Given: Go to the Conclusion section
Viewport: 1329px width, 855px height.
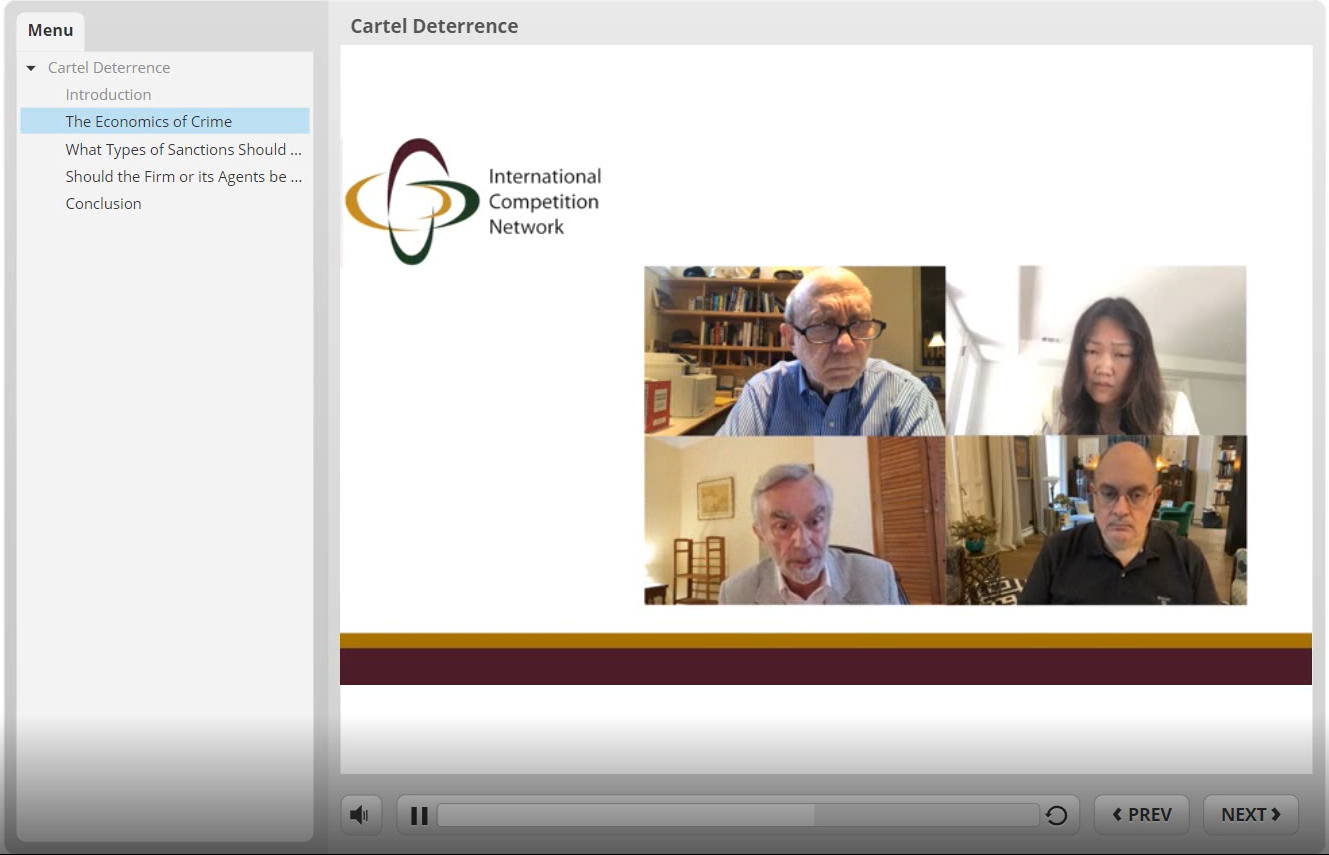Looking at the screenshot, I should pyautogui.click(x=103, y=204).
